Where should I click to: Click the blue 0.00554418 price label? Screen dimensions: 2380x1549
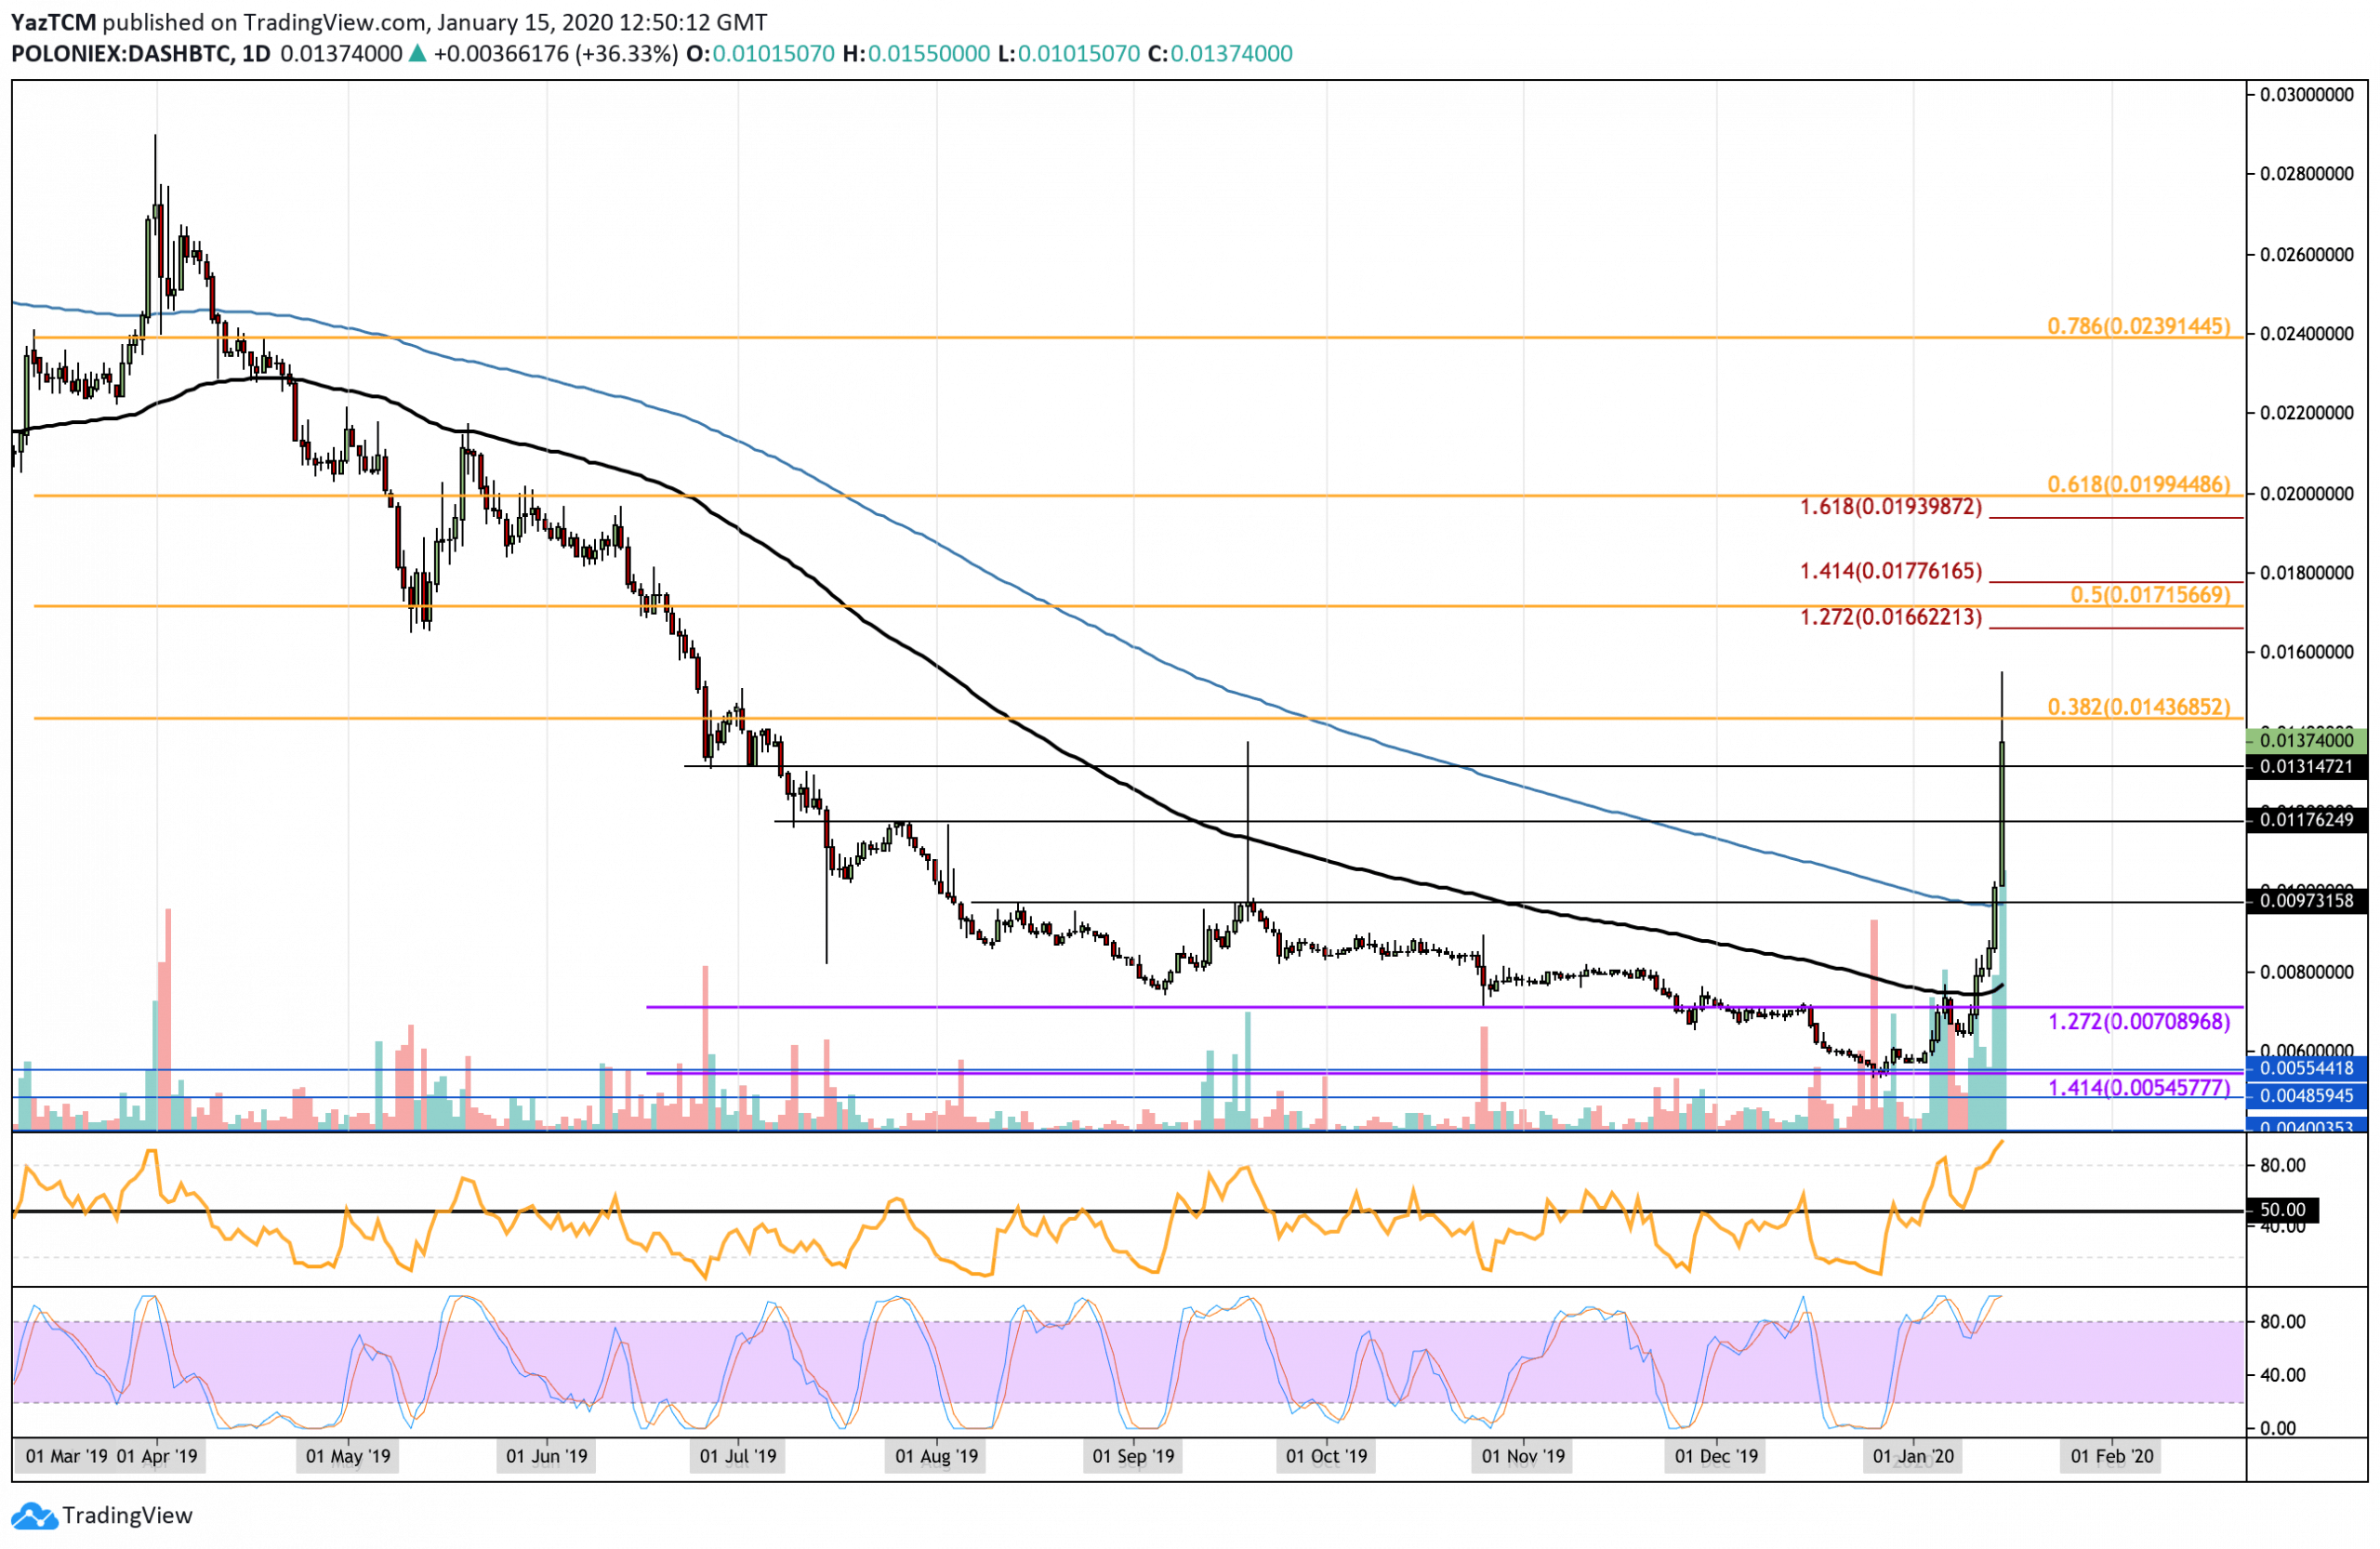(2305, 1068)
